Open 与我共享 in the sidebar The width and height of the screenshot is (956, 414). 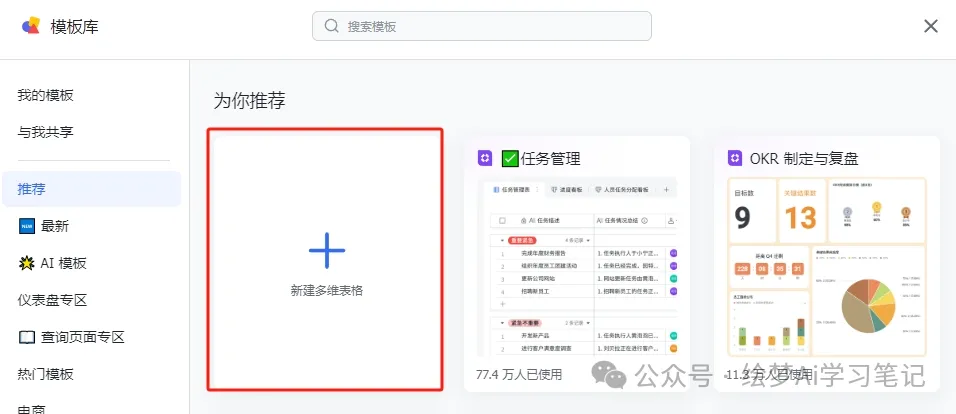pos(46,132)
